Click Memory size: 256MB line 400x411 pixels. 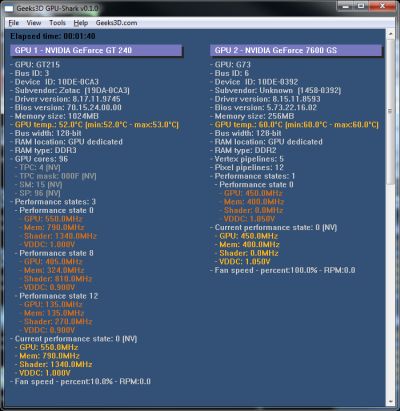click(x=252, y=116)
